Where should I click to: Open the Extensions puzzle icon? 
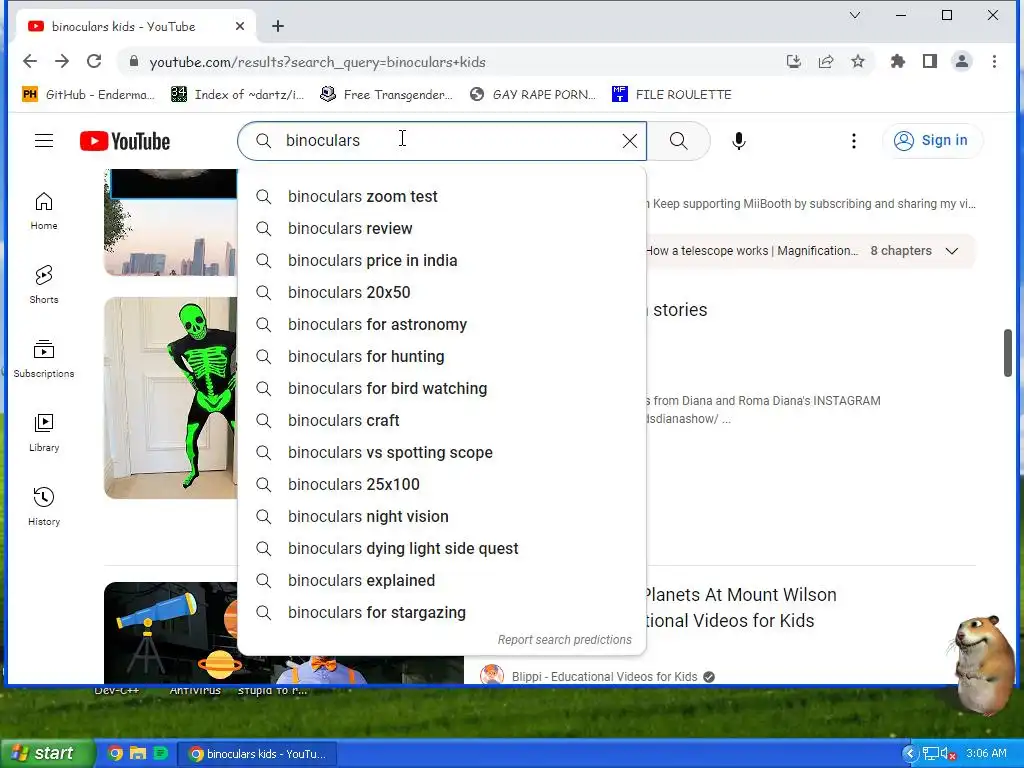(898, 61)
